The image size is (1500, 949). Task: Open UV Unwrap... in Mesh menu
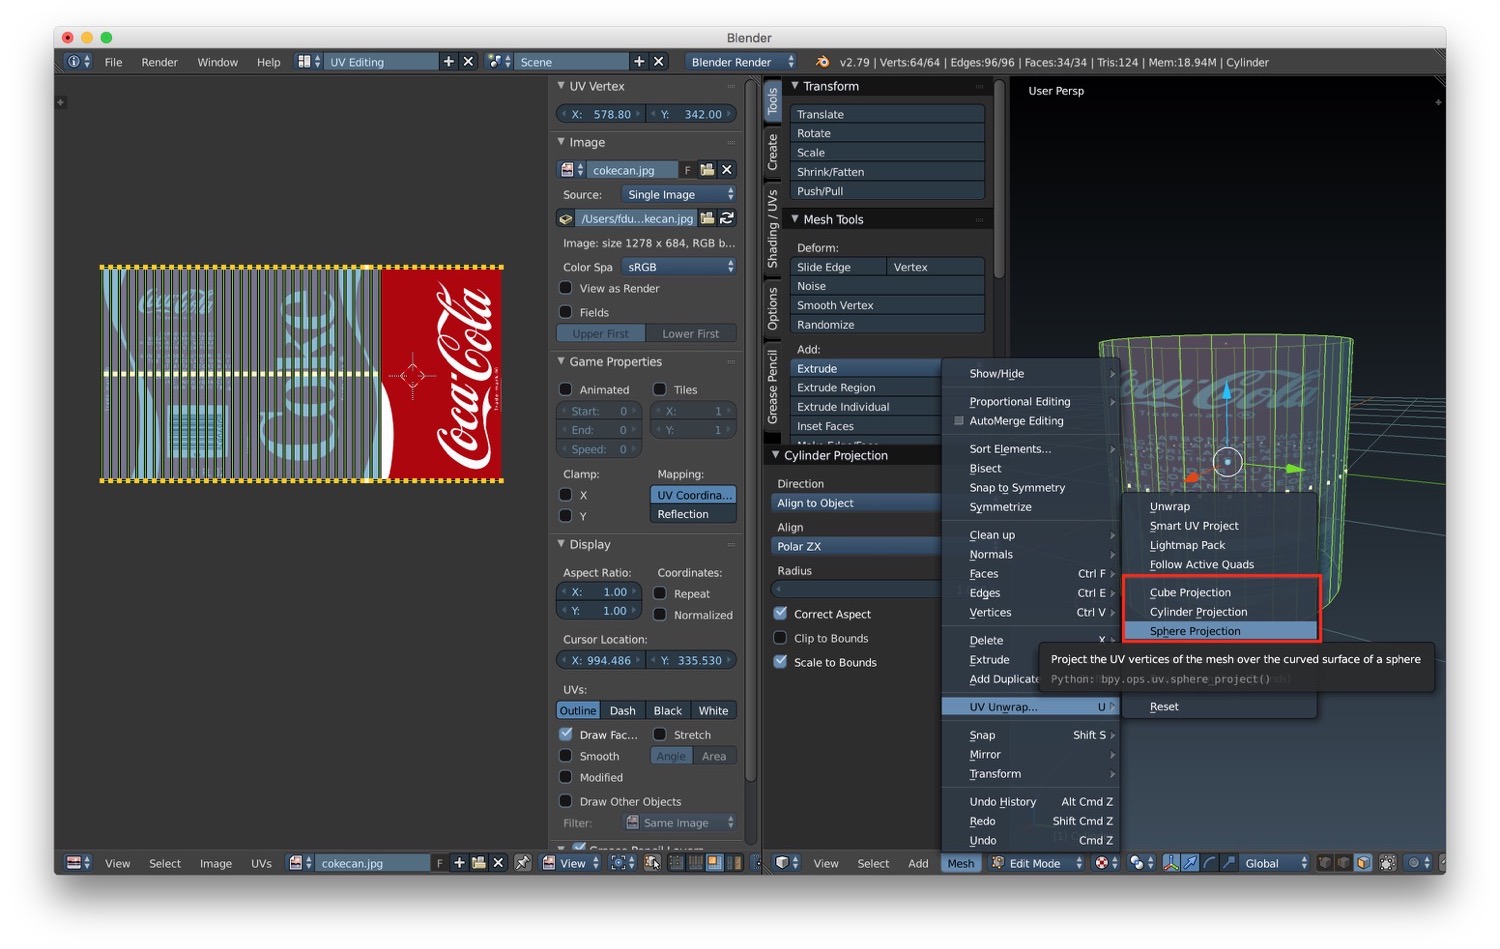pos(1030,707)
